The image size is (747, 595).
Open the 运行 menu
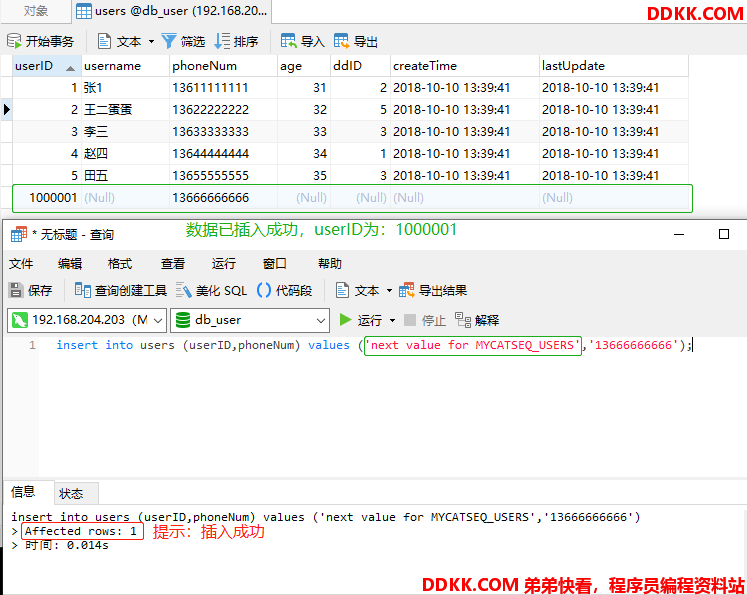pyautogui.click(x=224, y=263)
